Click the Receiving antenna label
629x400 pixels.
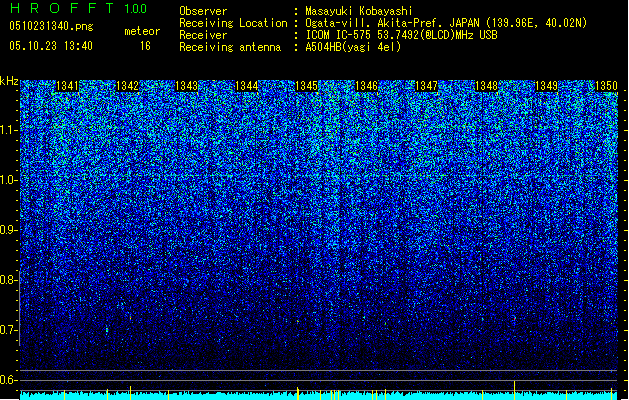pyautogui.click(x=230, y=47)
